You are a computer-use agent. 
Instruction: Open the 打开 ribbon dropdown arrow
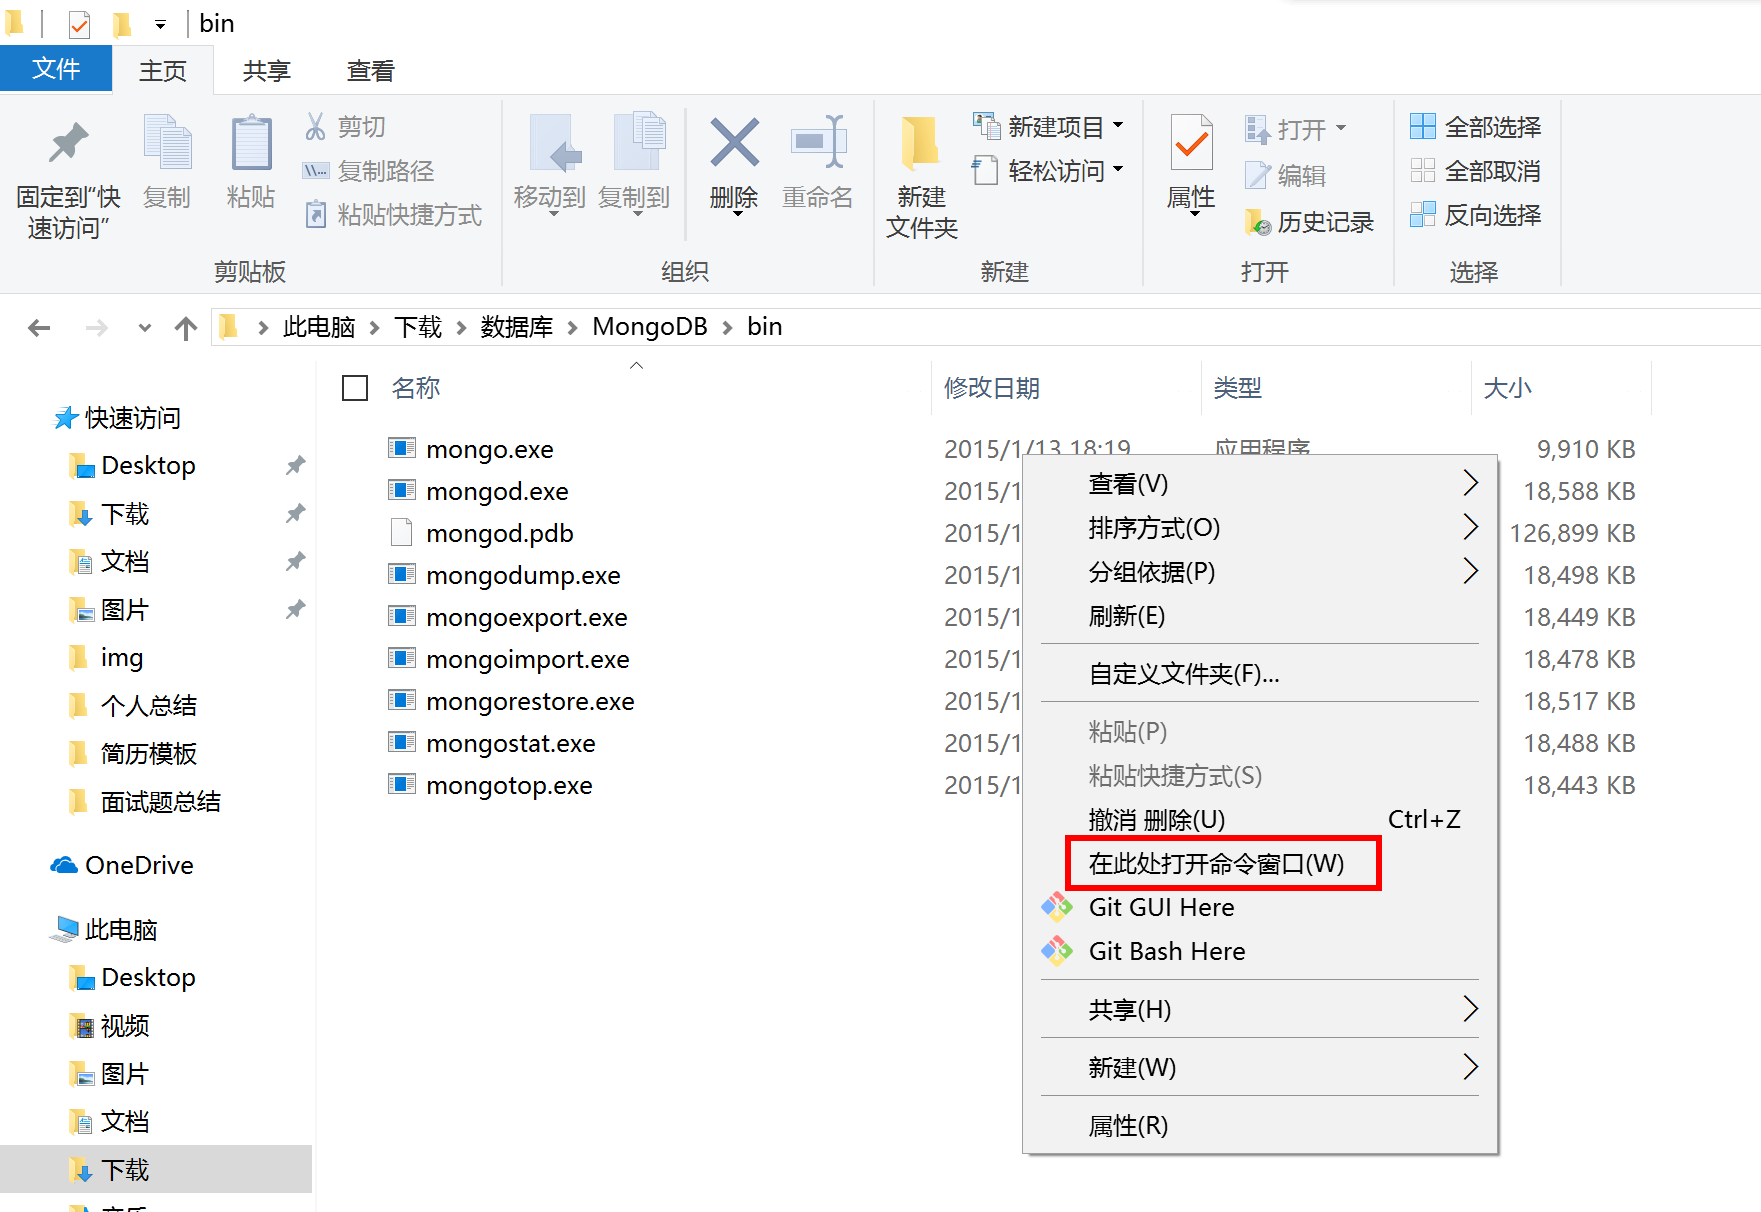pyautogui.click(x=1341, y=128)
